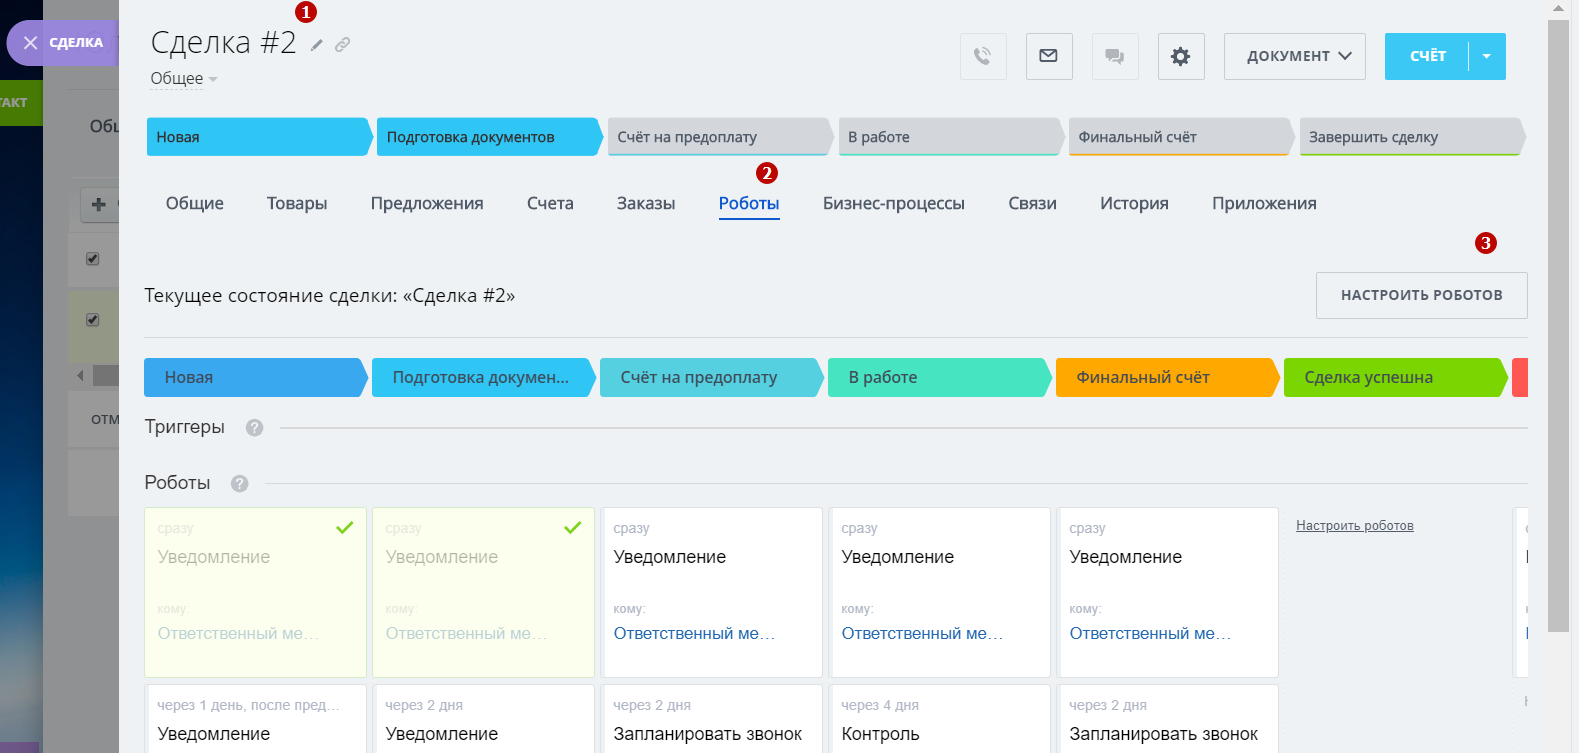Click the Настроить роботов button
The image size is (1579, 753).
[x=1421, y=295]
